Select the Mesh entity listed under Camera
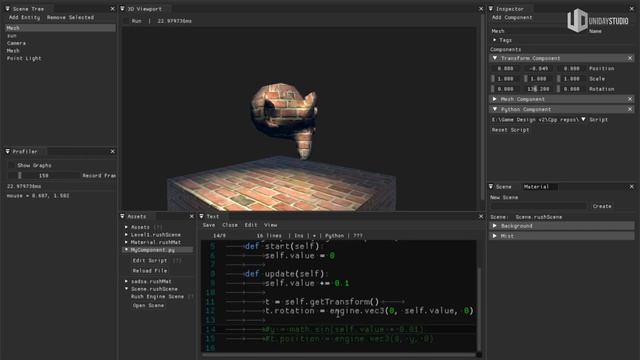The width and height of the screenshot is (640, 360). point(13,51)
